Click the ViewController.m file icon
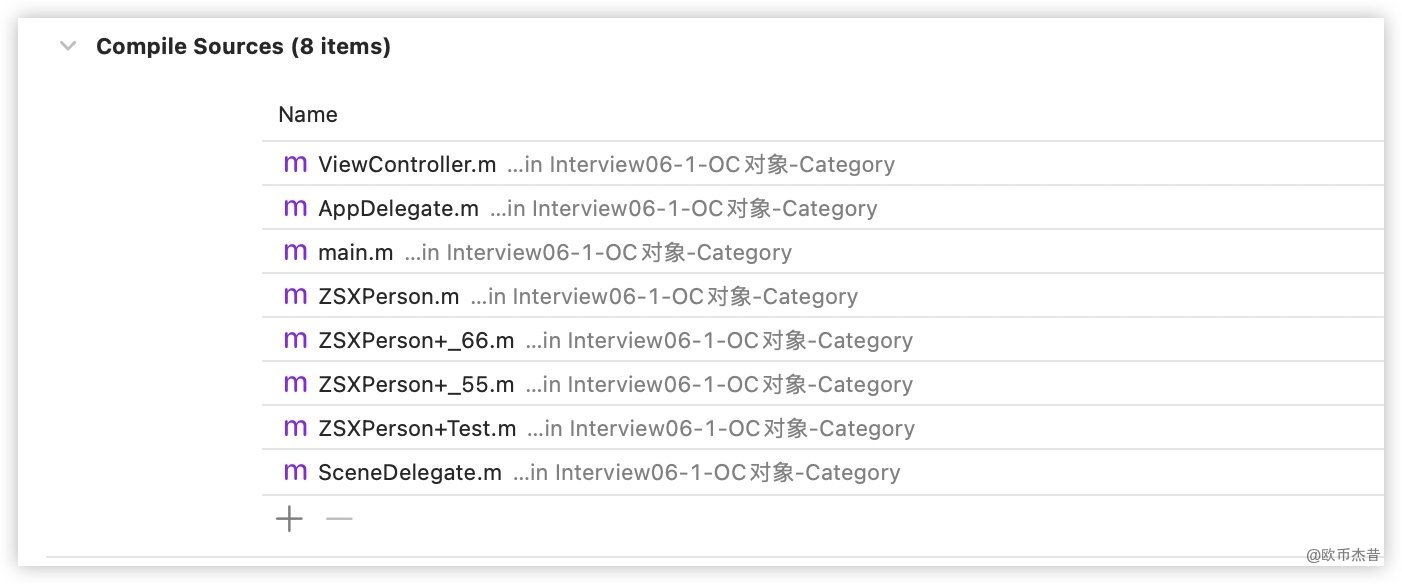The width and height of the screenshot is (1402, 584). point(295,164)
